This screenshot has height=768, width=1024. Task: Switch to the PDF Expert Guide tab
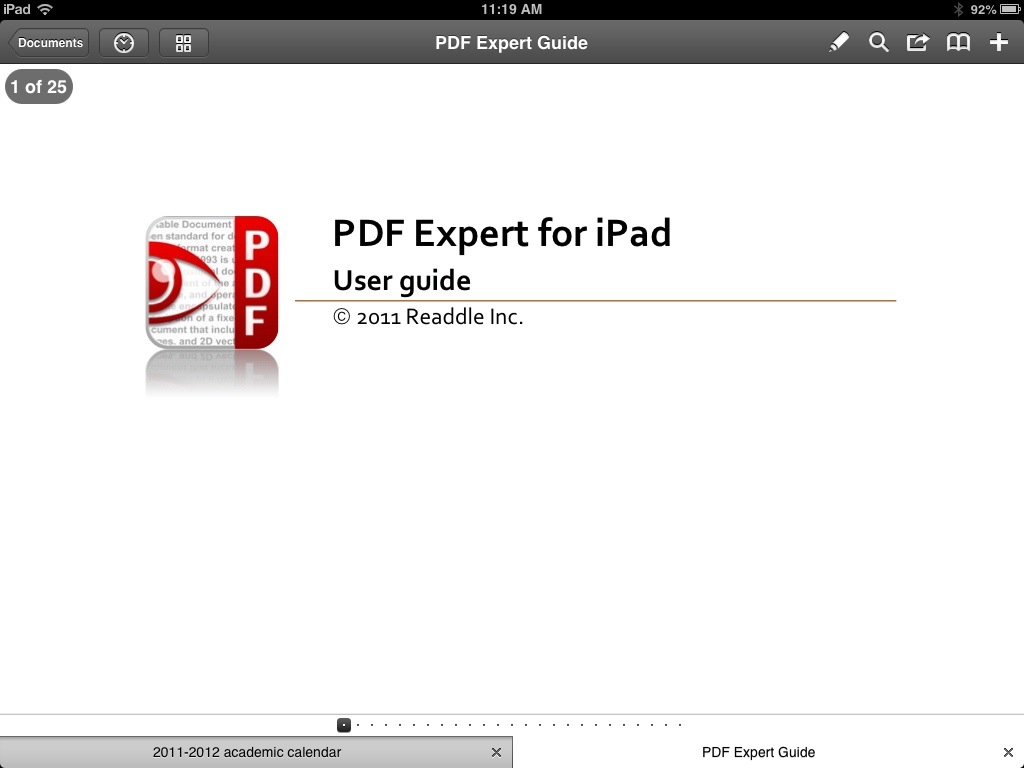(x=758, y=752)
